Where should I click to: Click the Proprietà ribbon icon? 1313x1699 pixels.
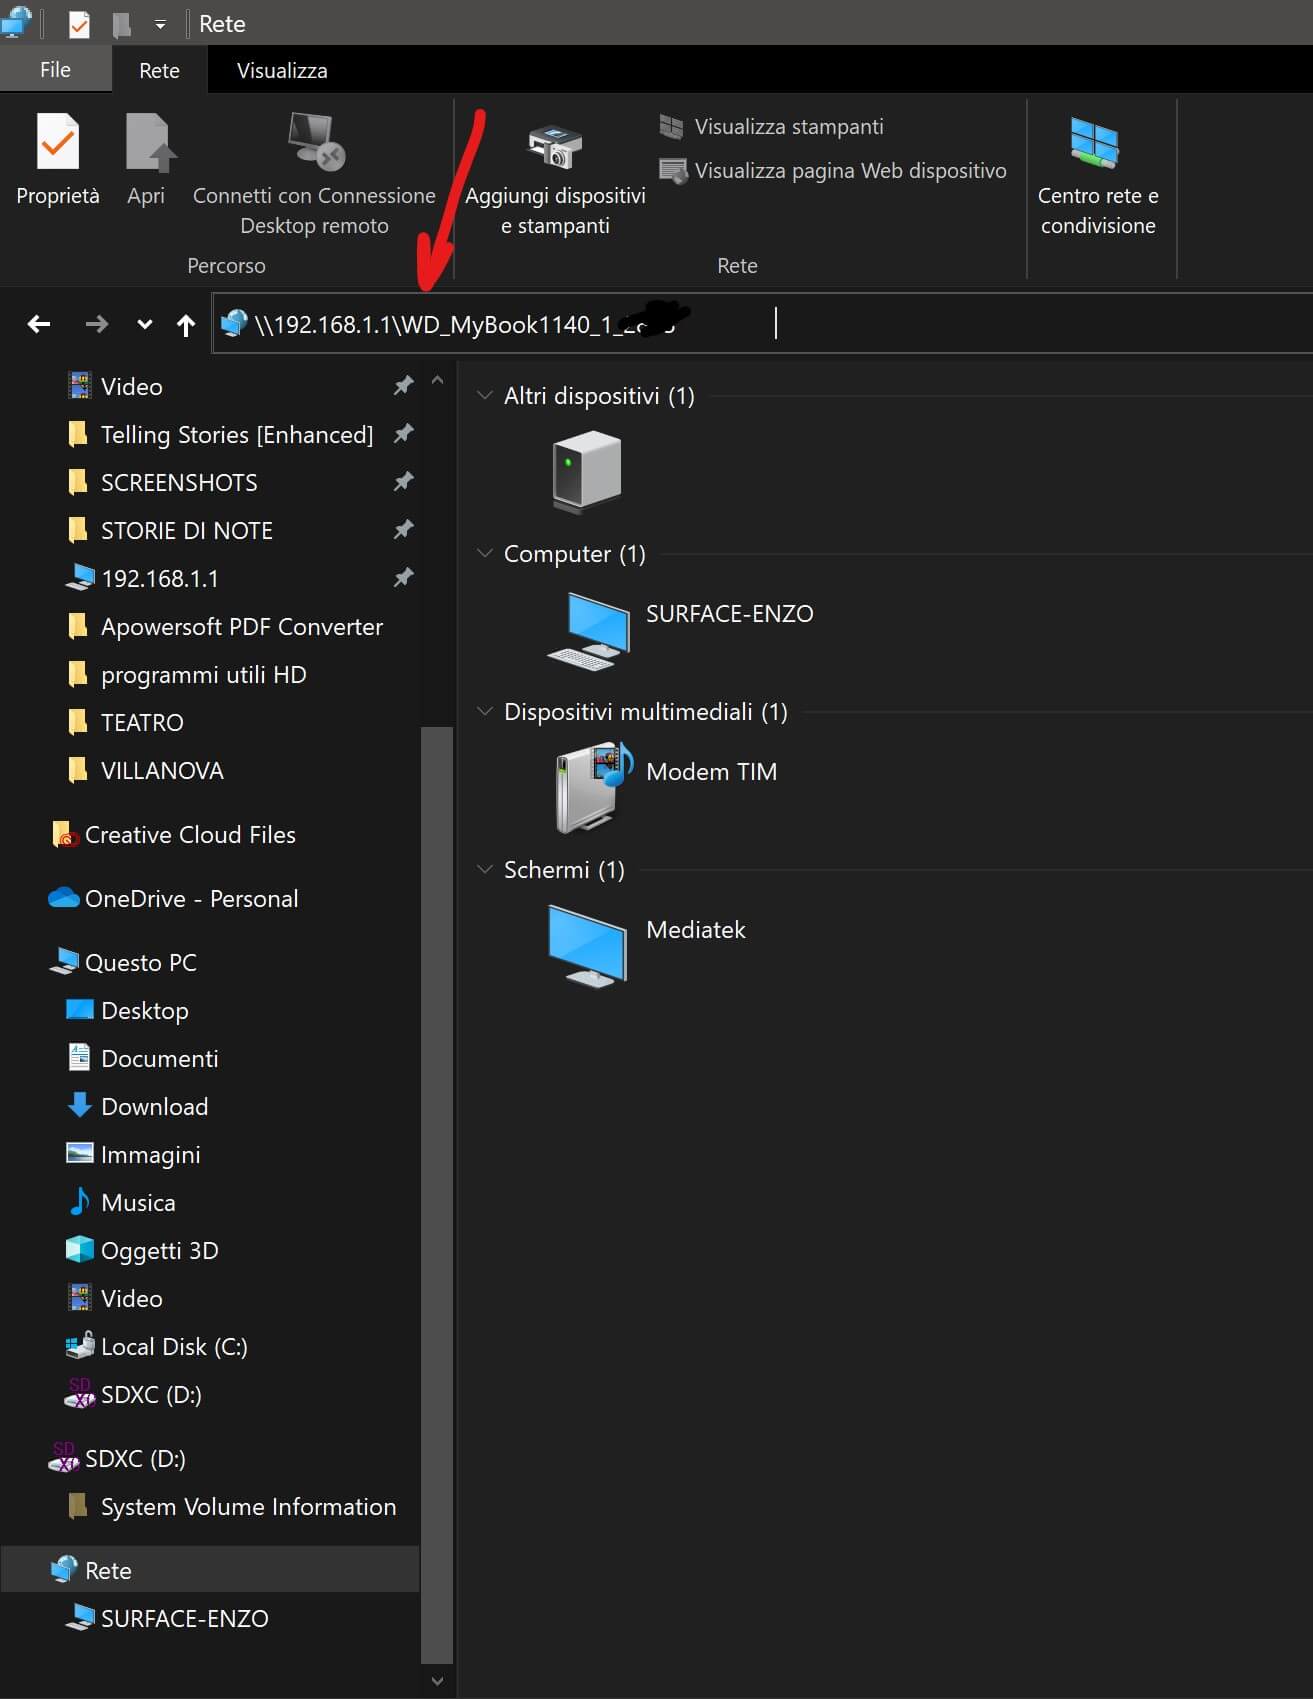tap(58, 144)
